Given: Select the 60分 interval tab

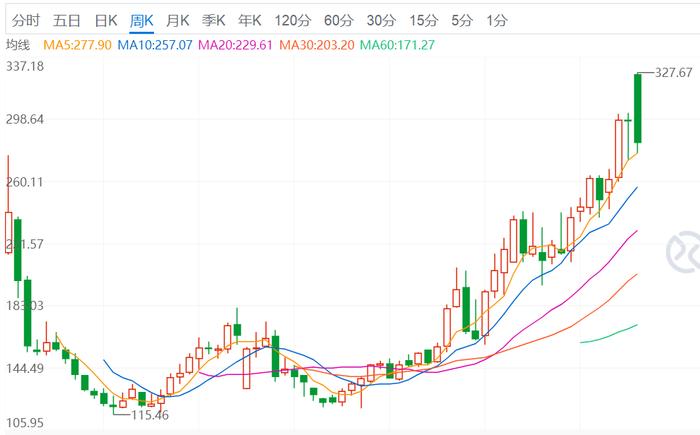Looking at the screenshot, I should [x=339, y=20].
